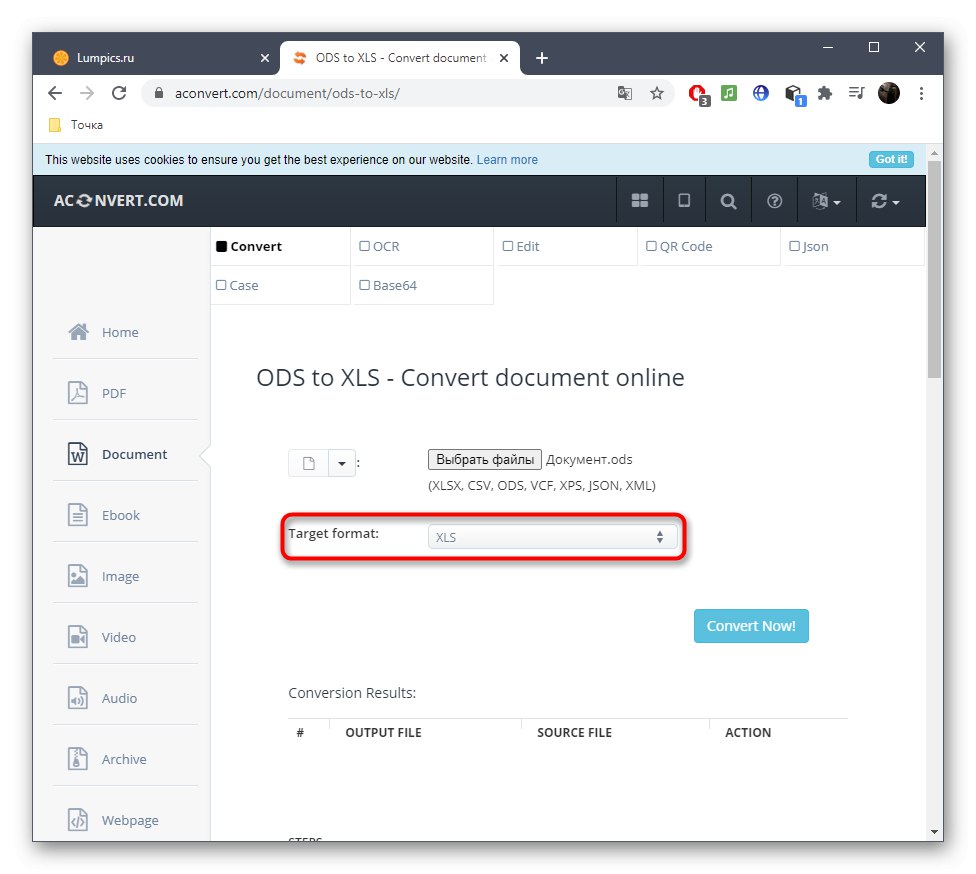The image size is (976, 874).
Task: Open the help icon in the top bar
Action: pos(774,200)
